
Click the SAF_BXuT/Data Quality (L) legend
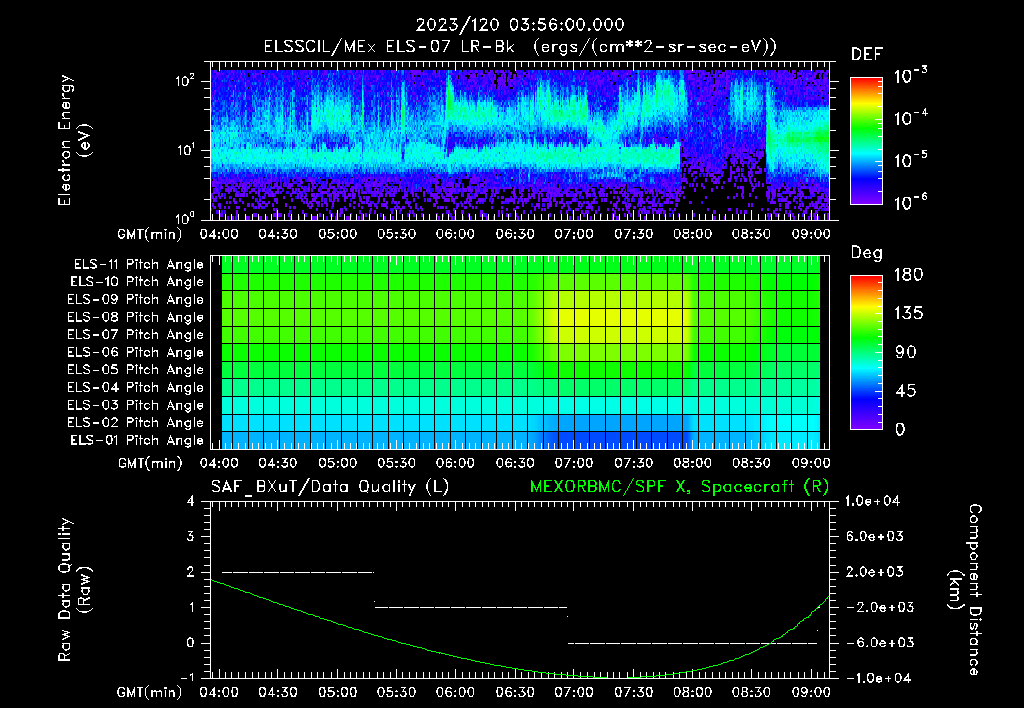(330, 487)
